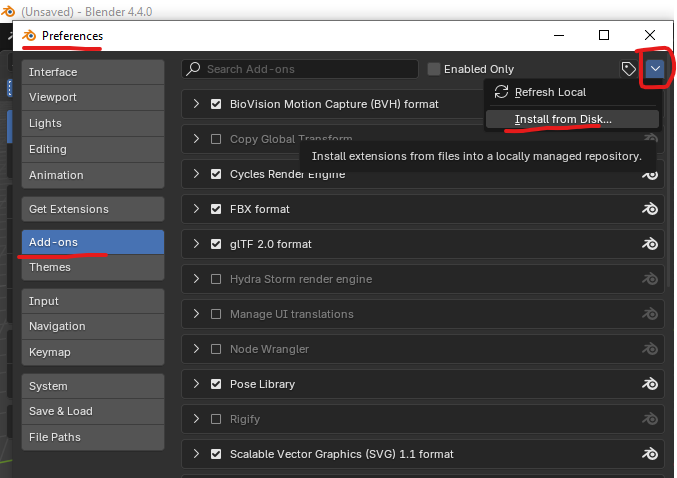Click Blender logo beside Rigify add-on
The width and height of the screenshot is (677, 478).
pos(649,419)
